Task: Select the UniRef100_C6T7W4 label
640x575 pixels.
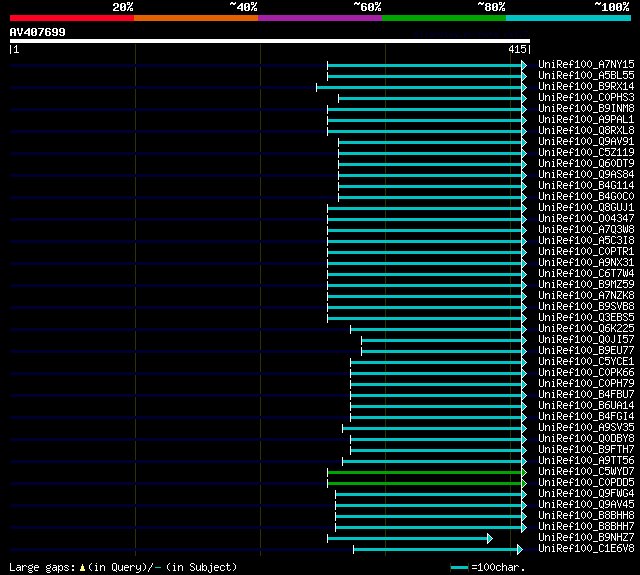Action: 586,274
